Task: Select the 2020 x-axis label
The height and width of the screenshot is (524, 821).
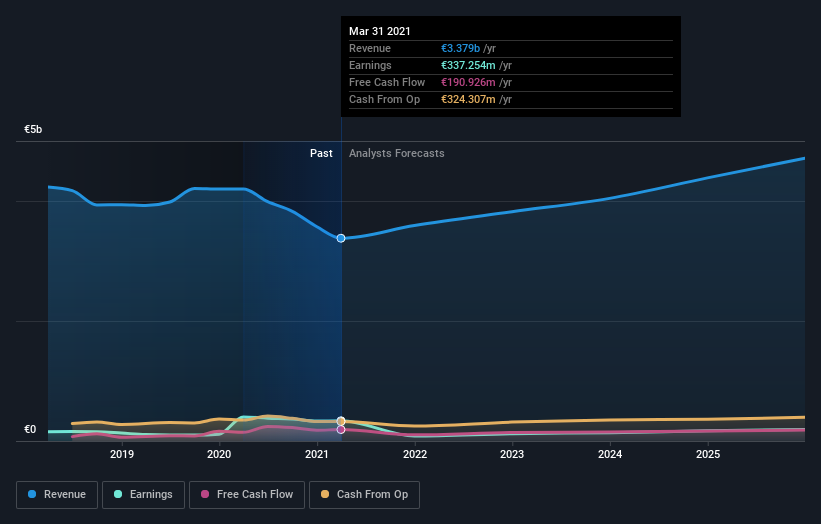Action: point(219,454)
